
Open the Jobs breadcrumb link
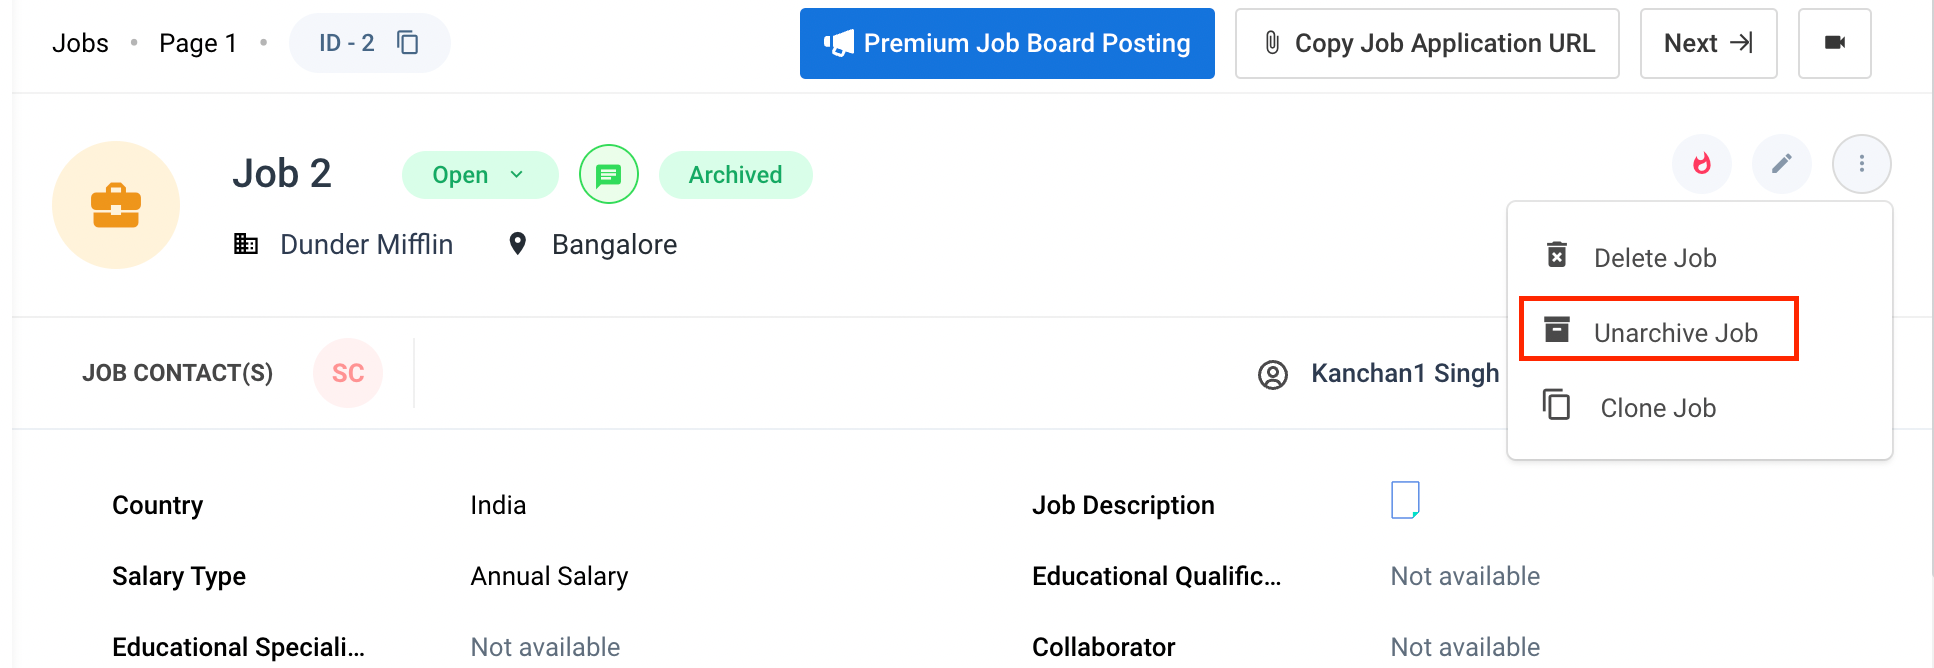[x=80, y=43]
